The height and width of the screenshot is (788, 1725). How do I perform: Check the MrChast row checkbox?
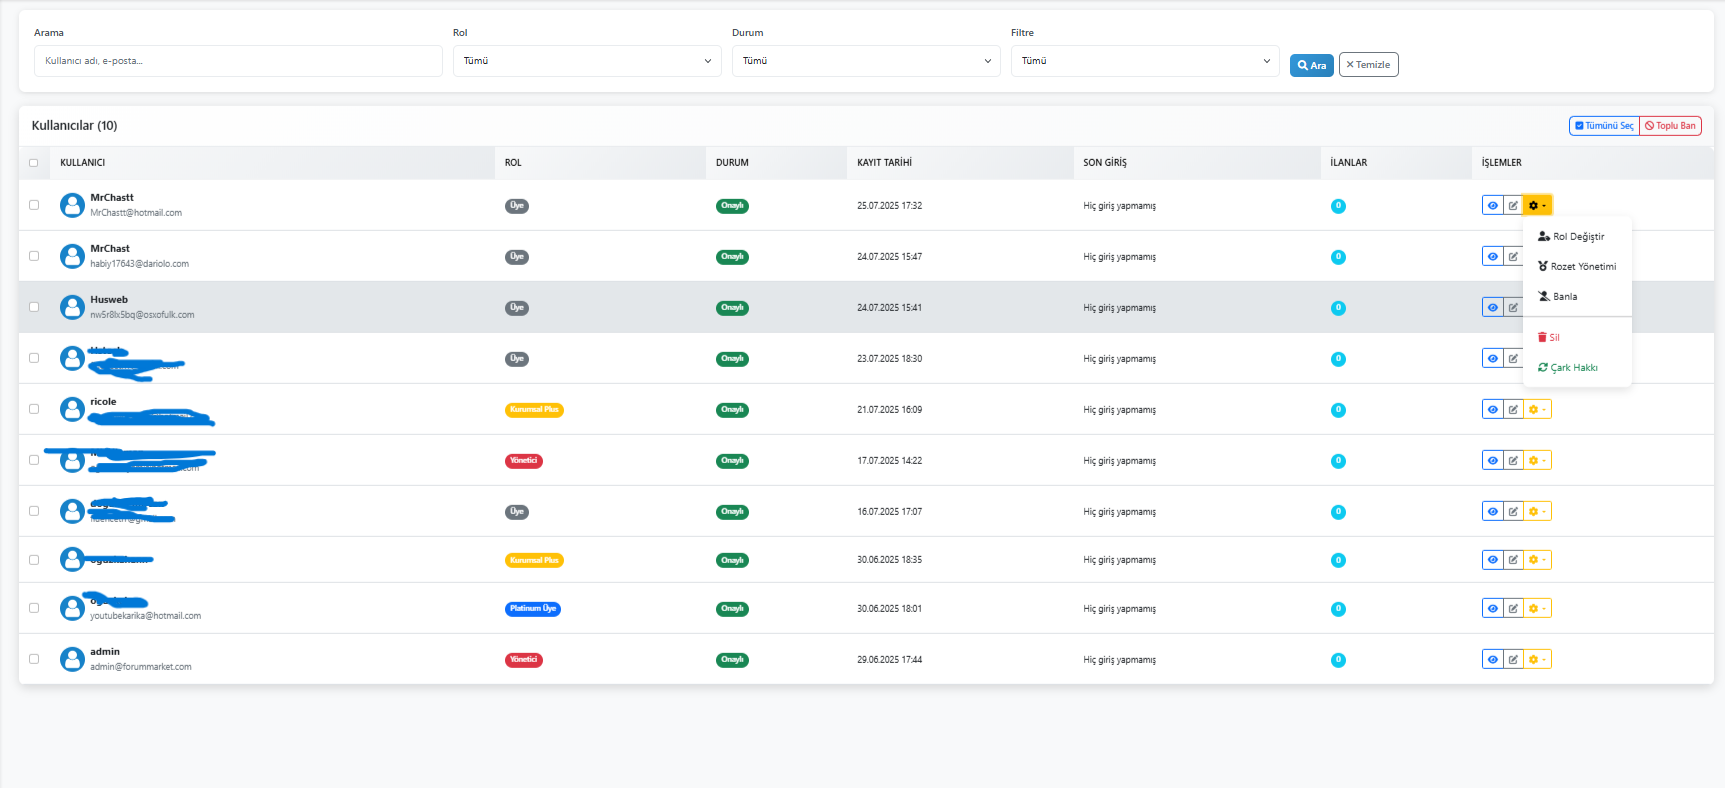tap(34, 256)
